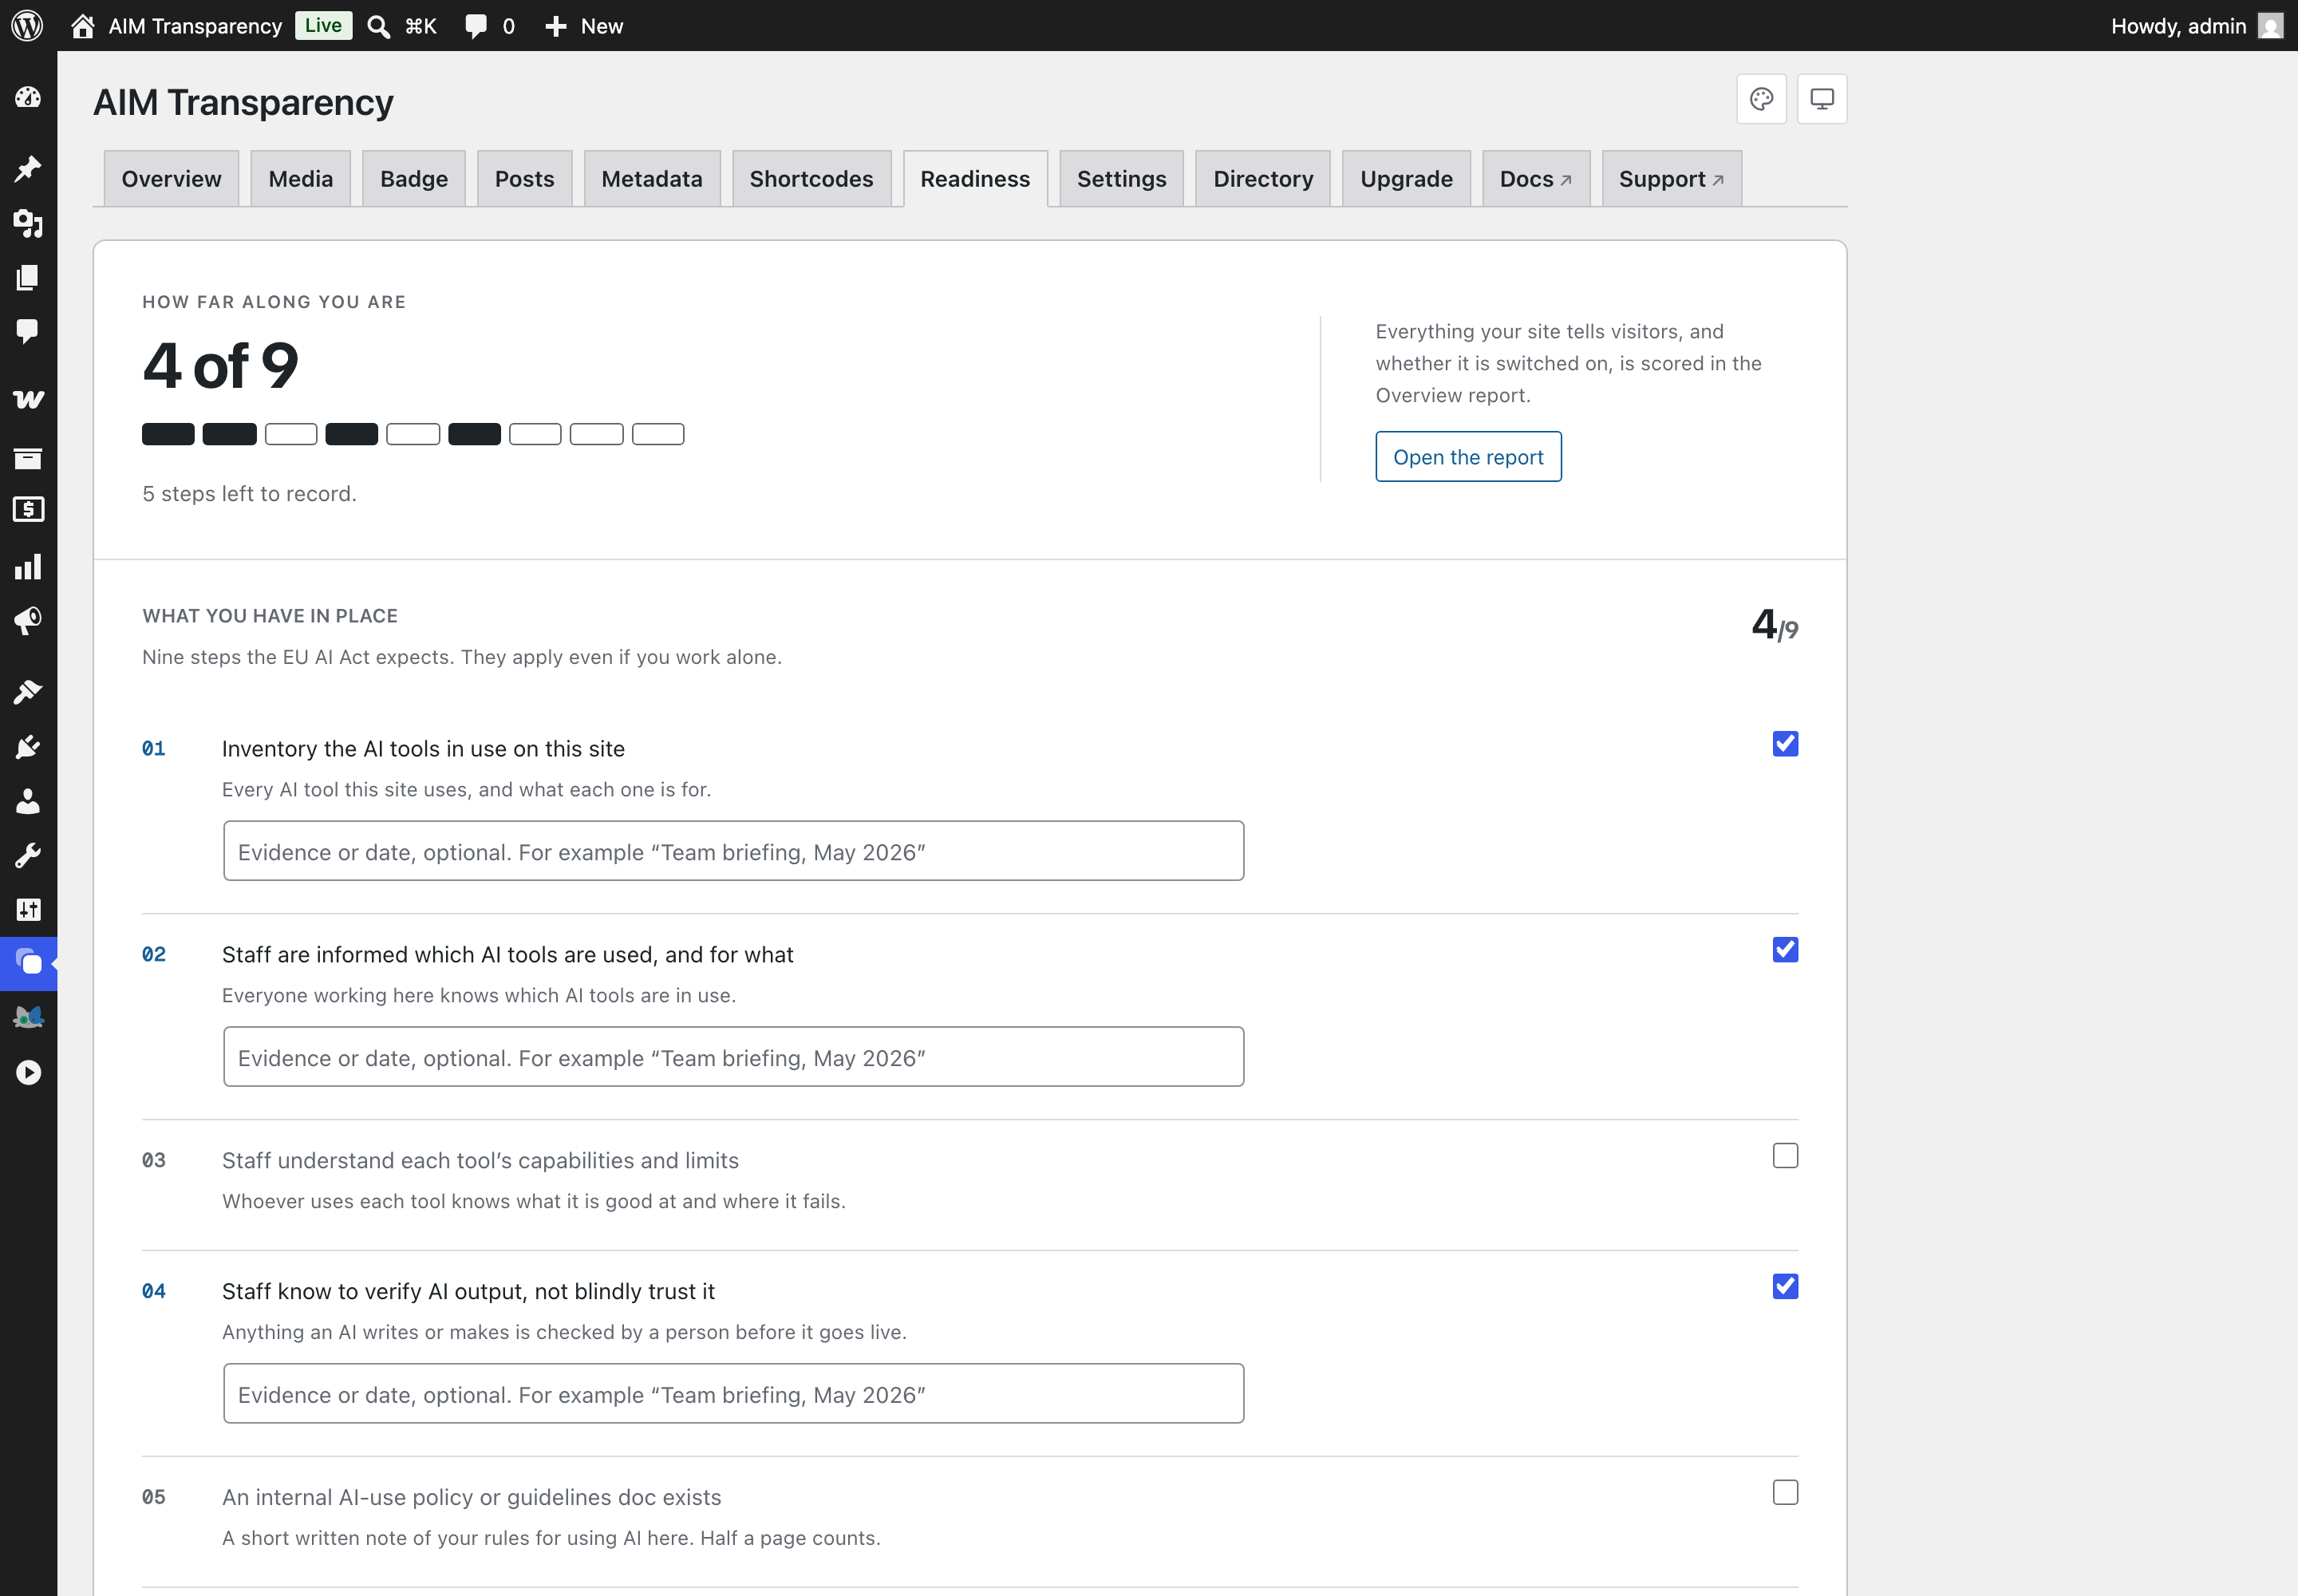The image size is (2298, 1596).
Task: Open the New content menu
Action: click(x=584, y=26)
